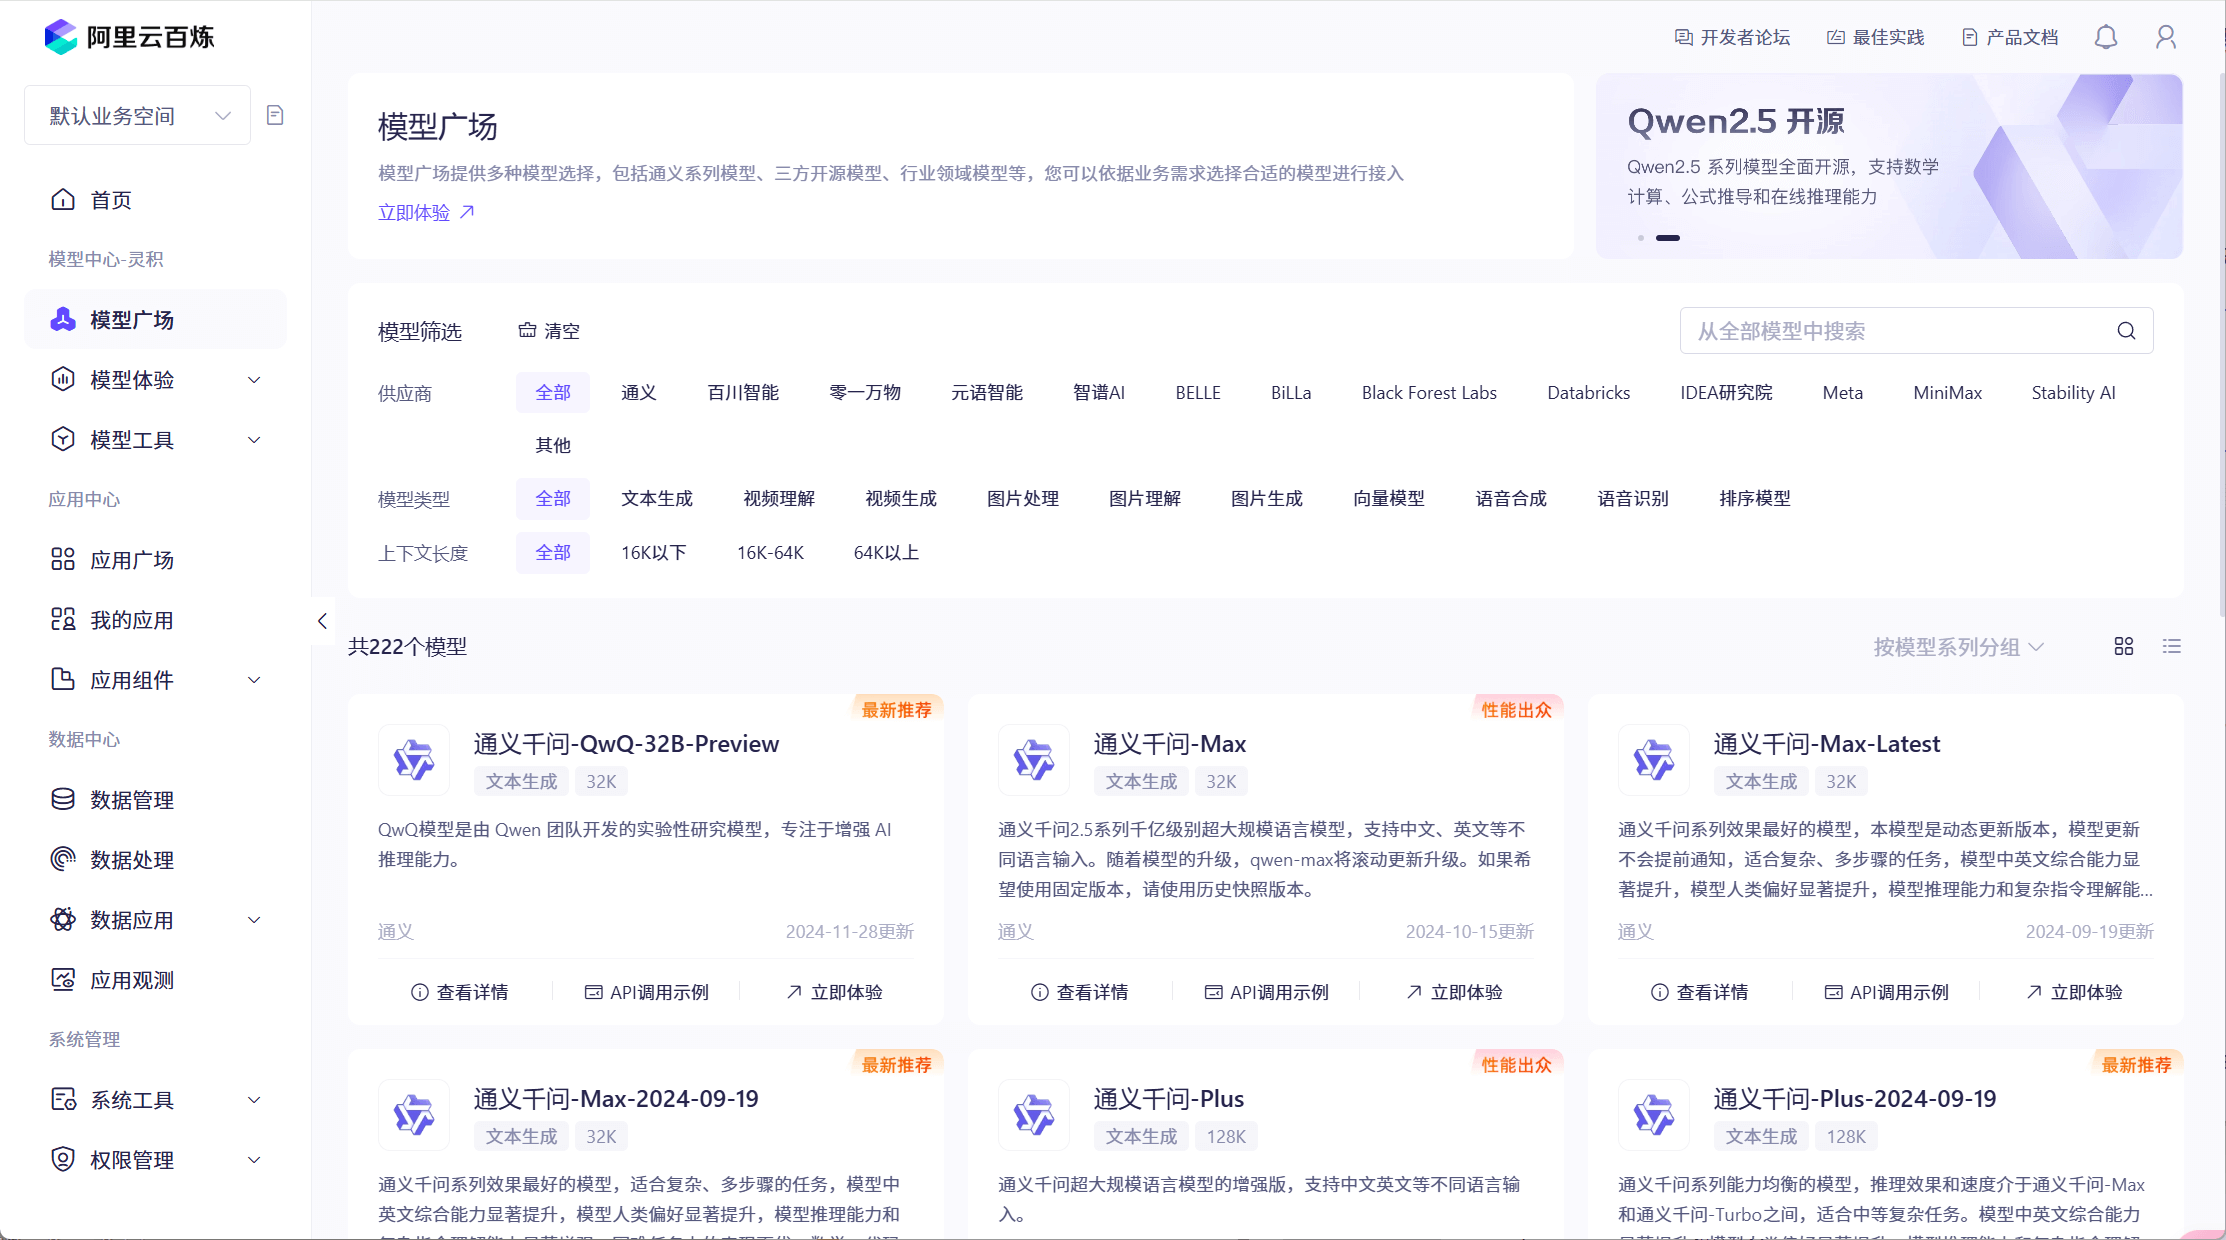Click the first banner carousel dot
This screenshot has width=2226, height=1240.
click(1641, 238)
